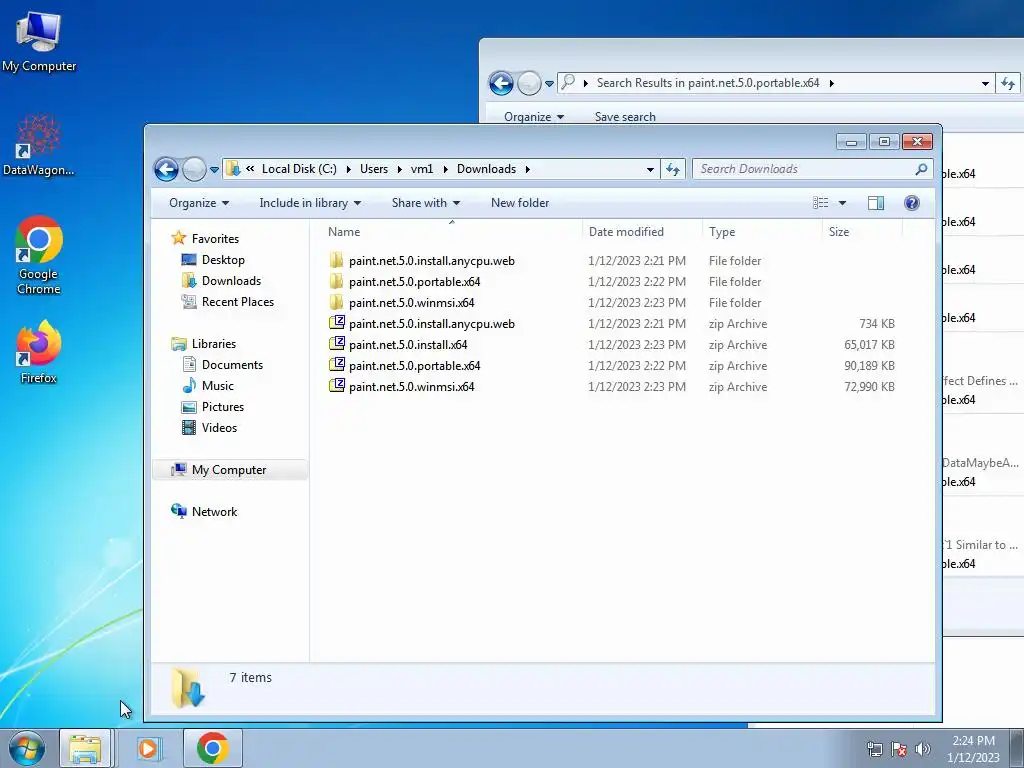Viewport: 1024px width, 768px height.
Task: Sort by Date modified column header
Action: pyautogui.click(x=642, y=232)
